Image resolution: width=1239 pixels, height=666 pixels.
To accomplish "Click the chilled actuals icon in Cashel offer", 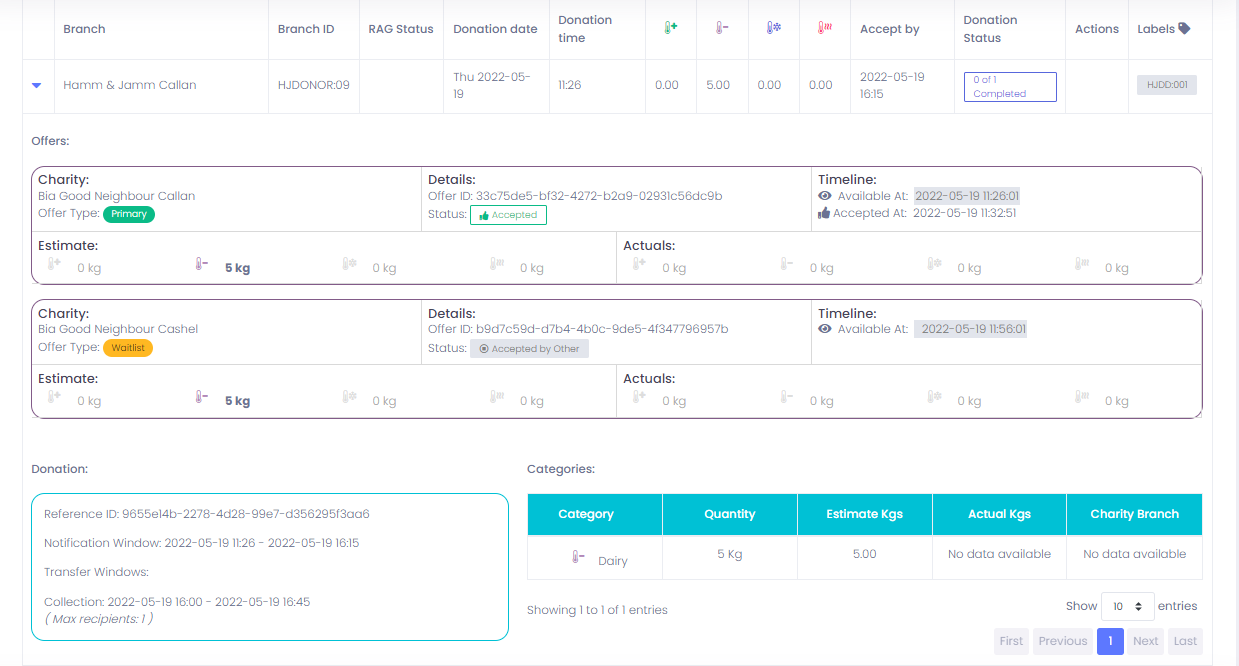I will click(x=787, y=397).
